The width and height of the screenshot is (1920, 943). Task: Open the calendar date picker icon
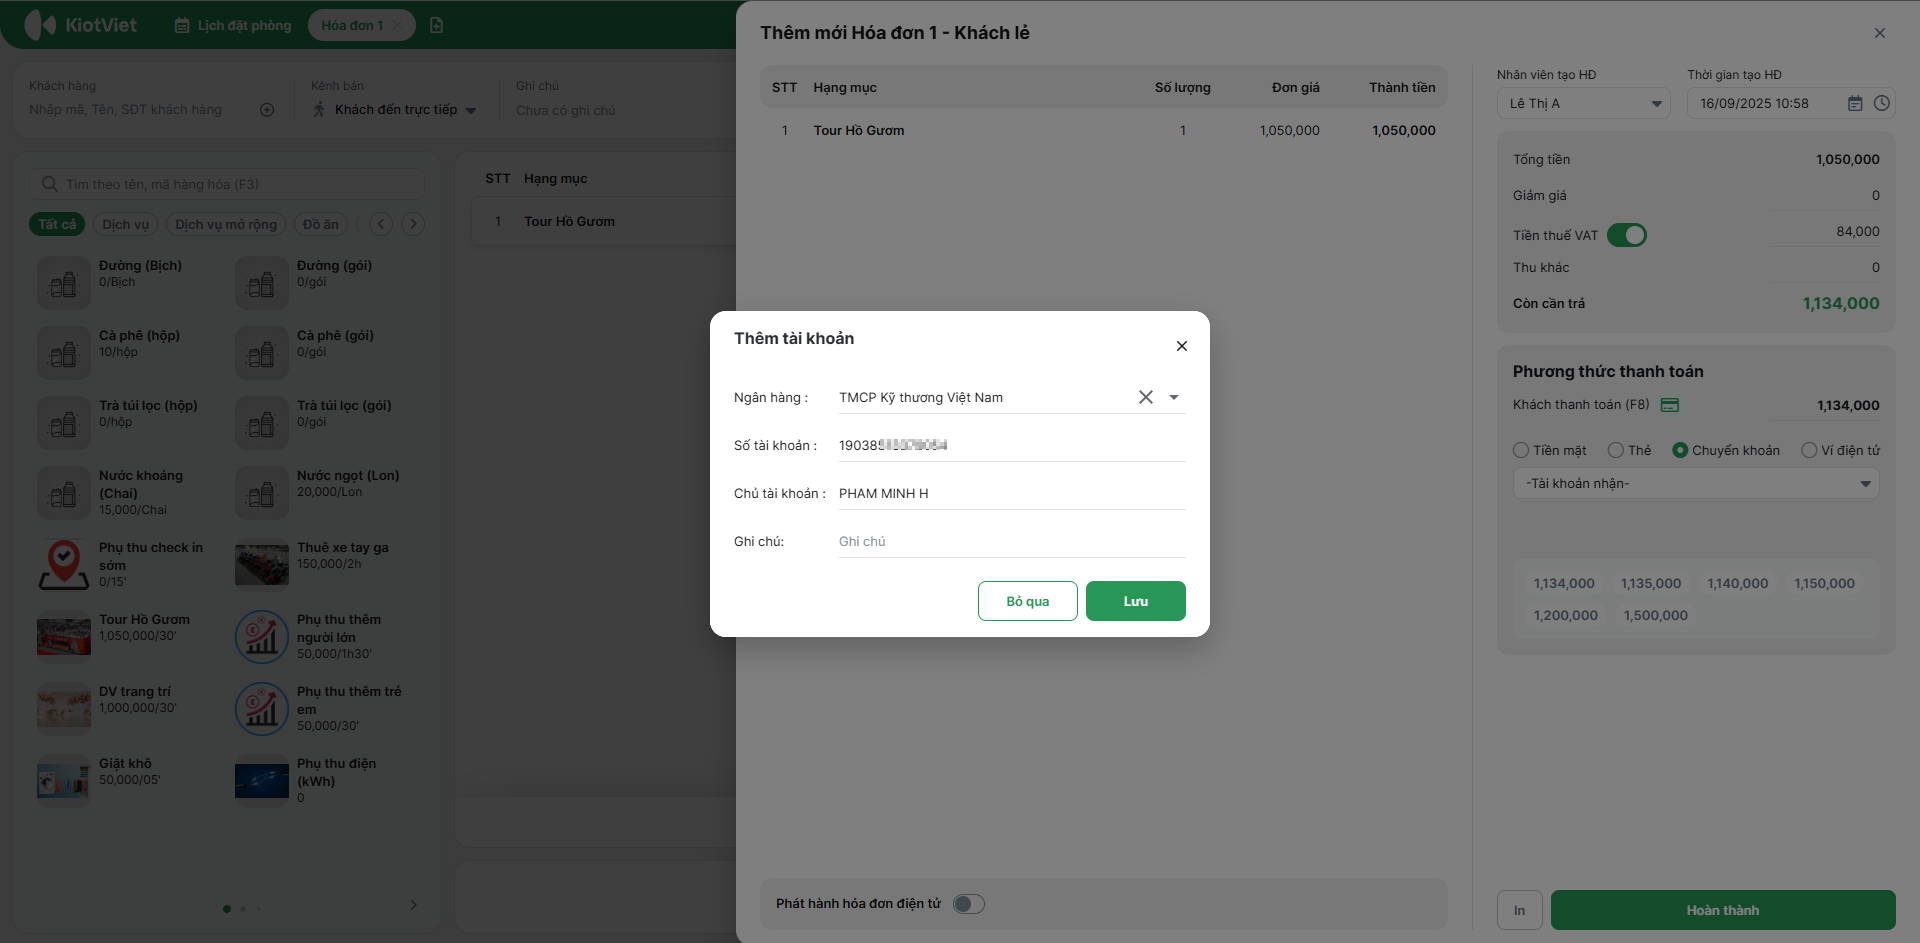(x=1855, y=104)
